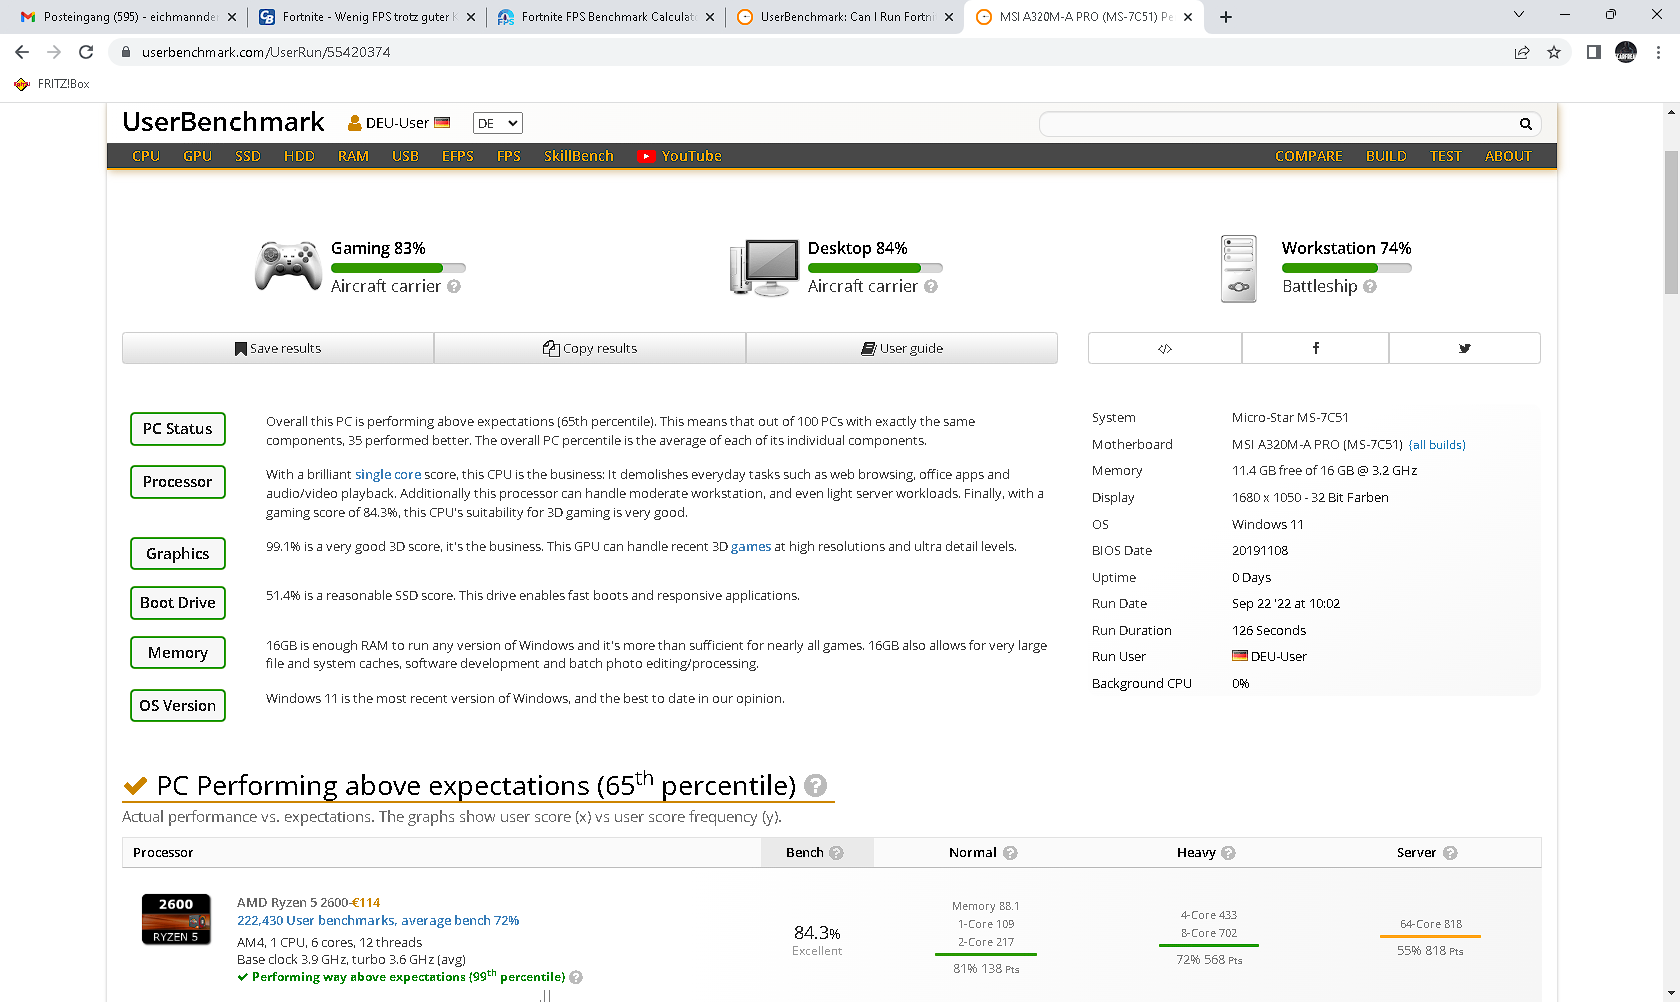1680x1002 pixels.
Task: Open the User guide button
Action: [902, 348]
